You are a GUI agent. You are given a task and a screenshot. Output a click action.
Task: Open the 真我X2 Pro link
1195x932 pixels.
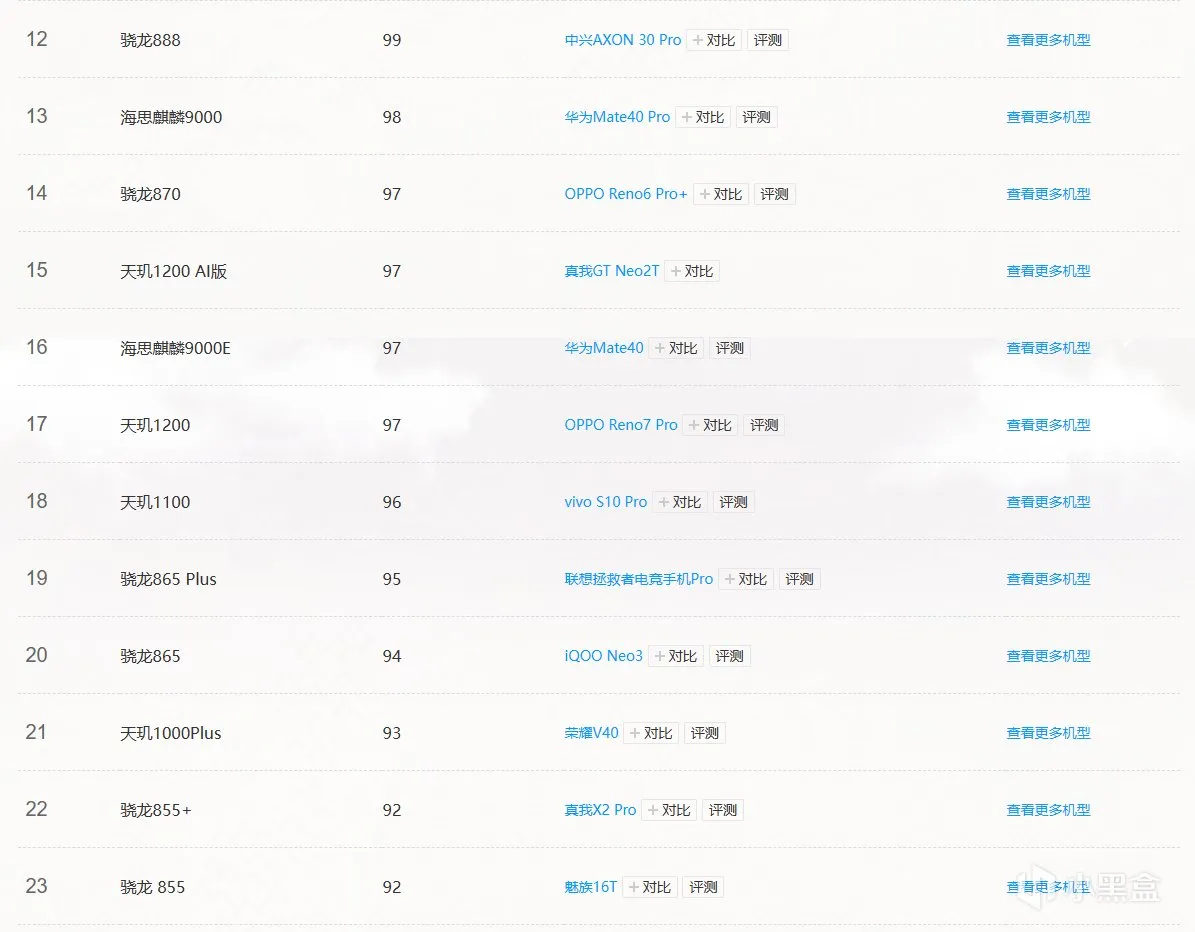[x=601, y=810]
